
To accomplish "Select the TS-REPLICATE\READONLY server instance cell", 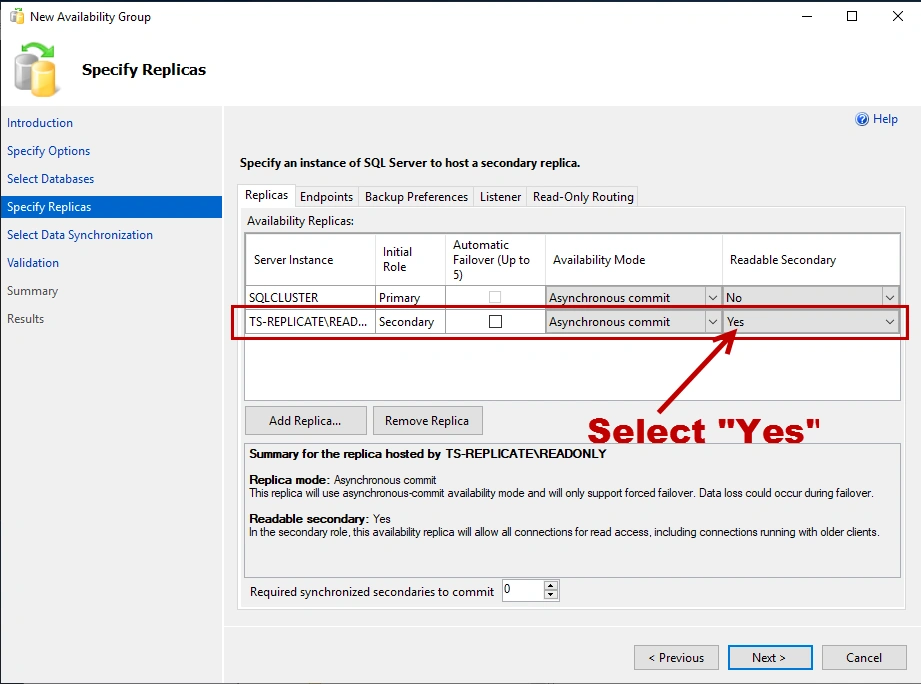I will click(x=310, y=322).
